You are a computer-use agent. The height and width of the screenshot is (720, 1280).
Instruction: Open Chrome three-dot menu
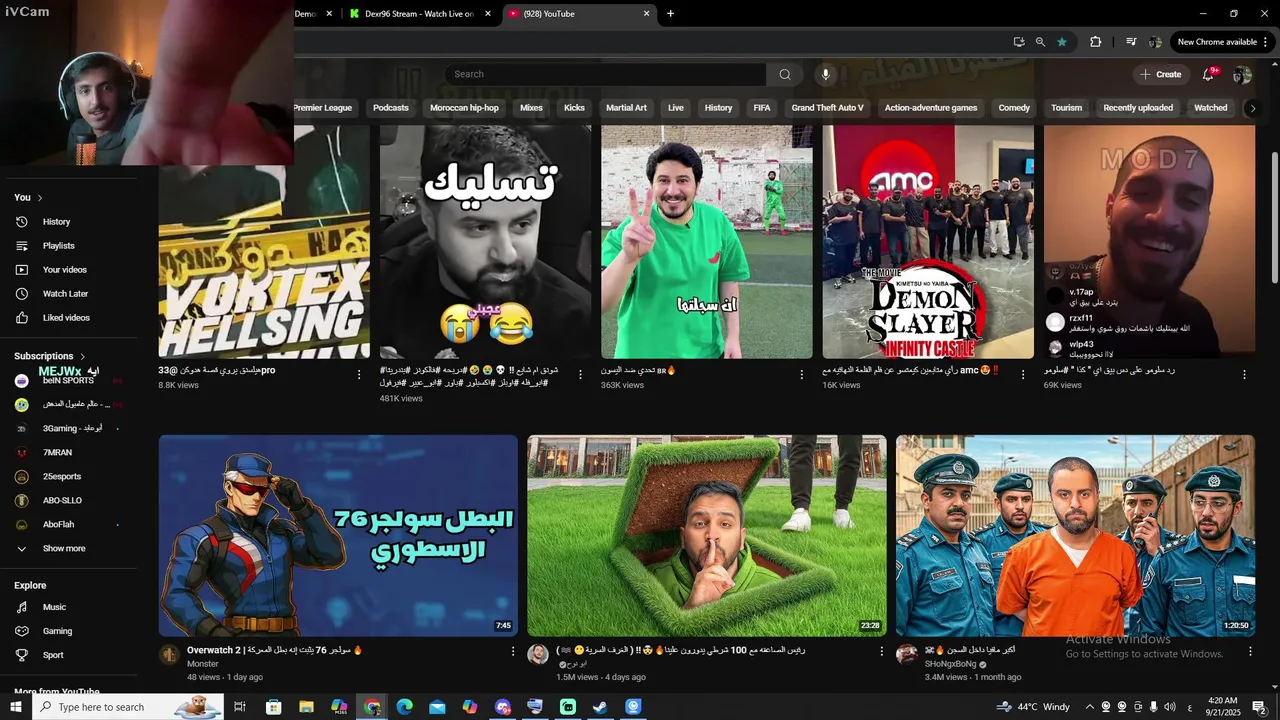1266,42
